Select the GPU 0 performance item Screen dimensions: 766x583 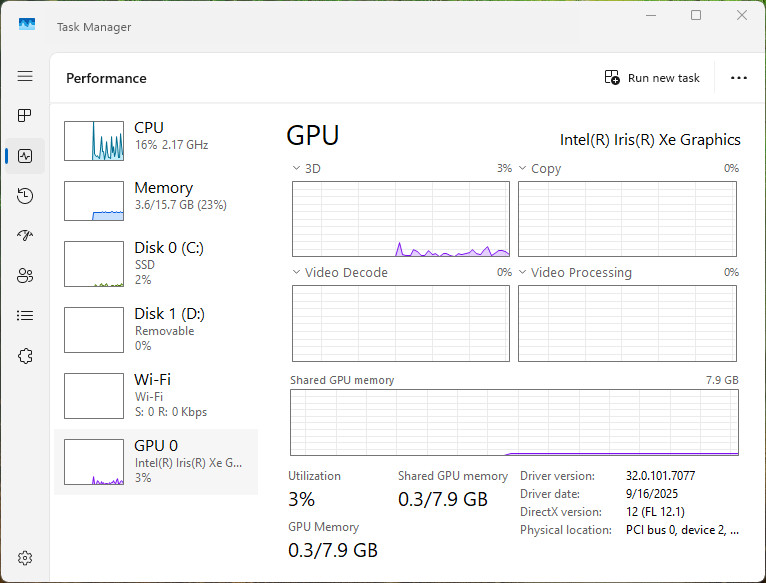156,462
